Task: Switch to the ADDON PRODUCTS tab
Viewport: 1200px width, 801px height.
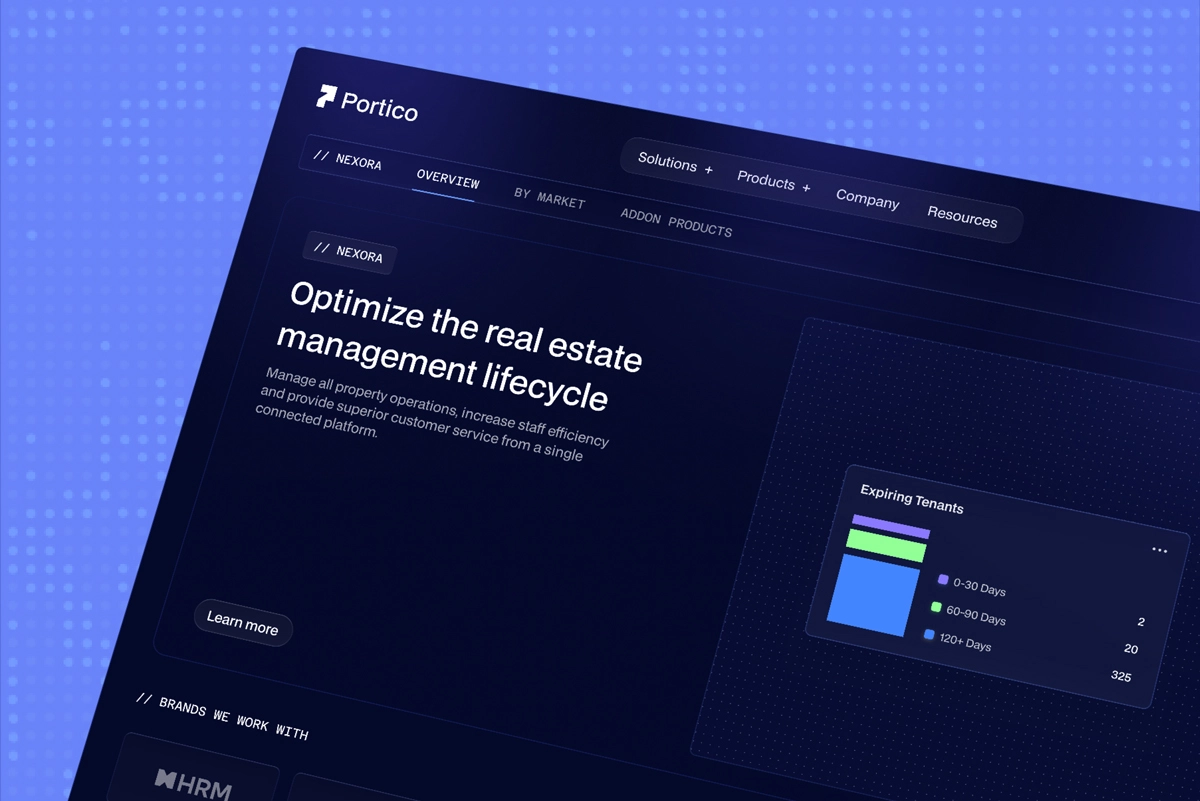Action: (676, 222)
